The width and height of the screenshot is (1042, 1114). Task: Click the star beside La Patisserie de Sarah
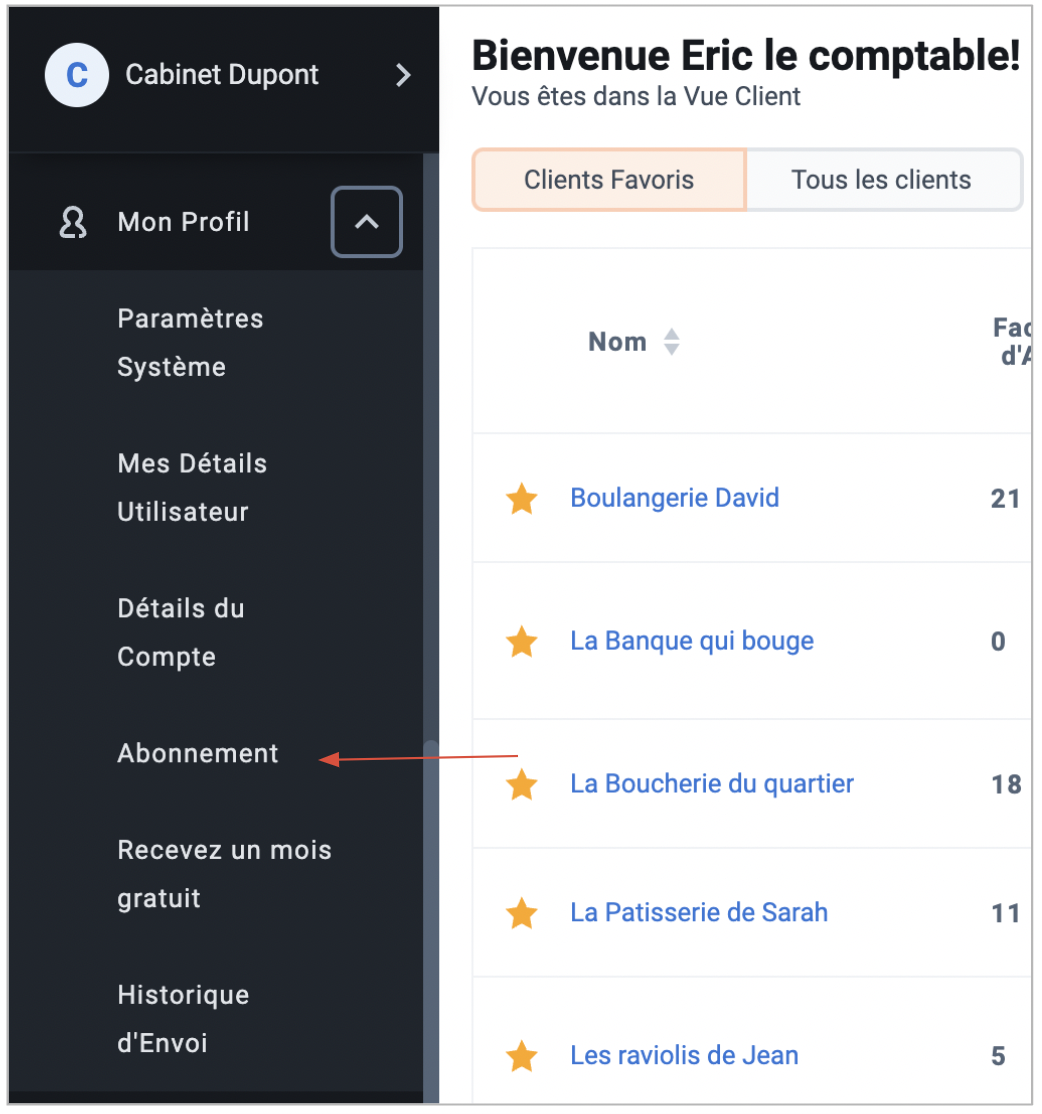point(521,913)
